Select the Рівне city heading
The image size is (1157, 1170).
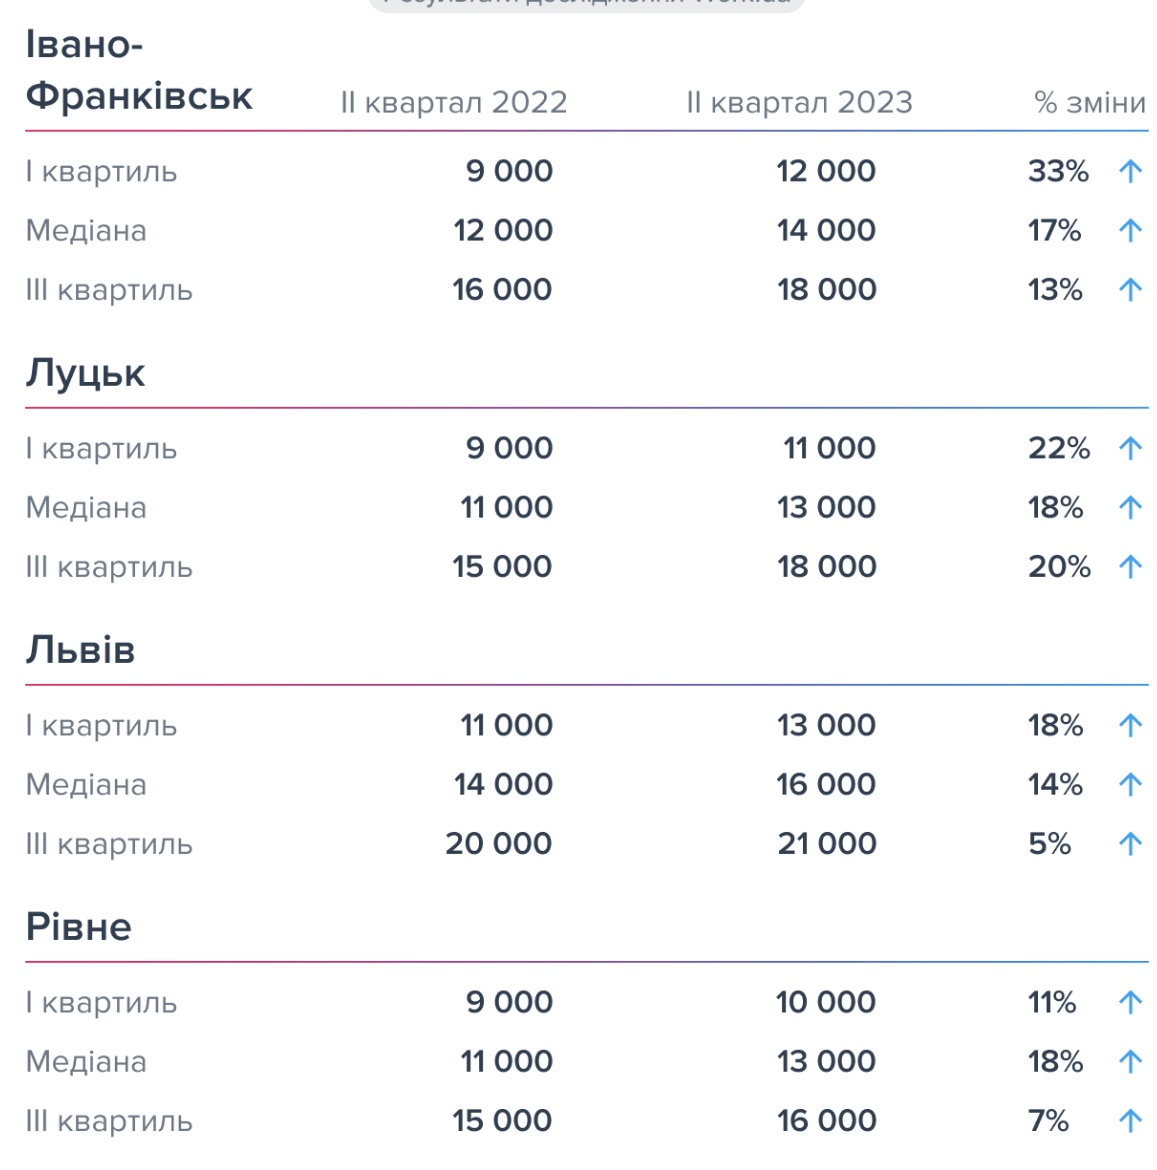tap(78, 927)
